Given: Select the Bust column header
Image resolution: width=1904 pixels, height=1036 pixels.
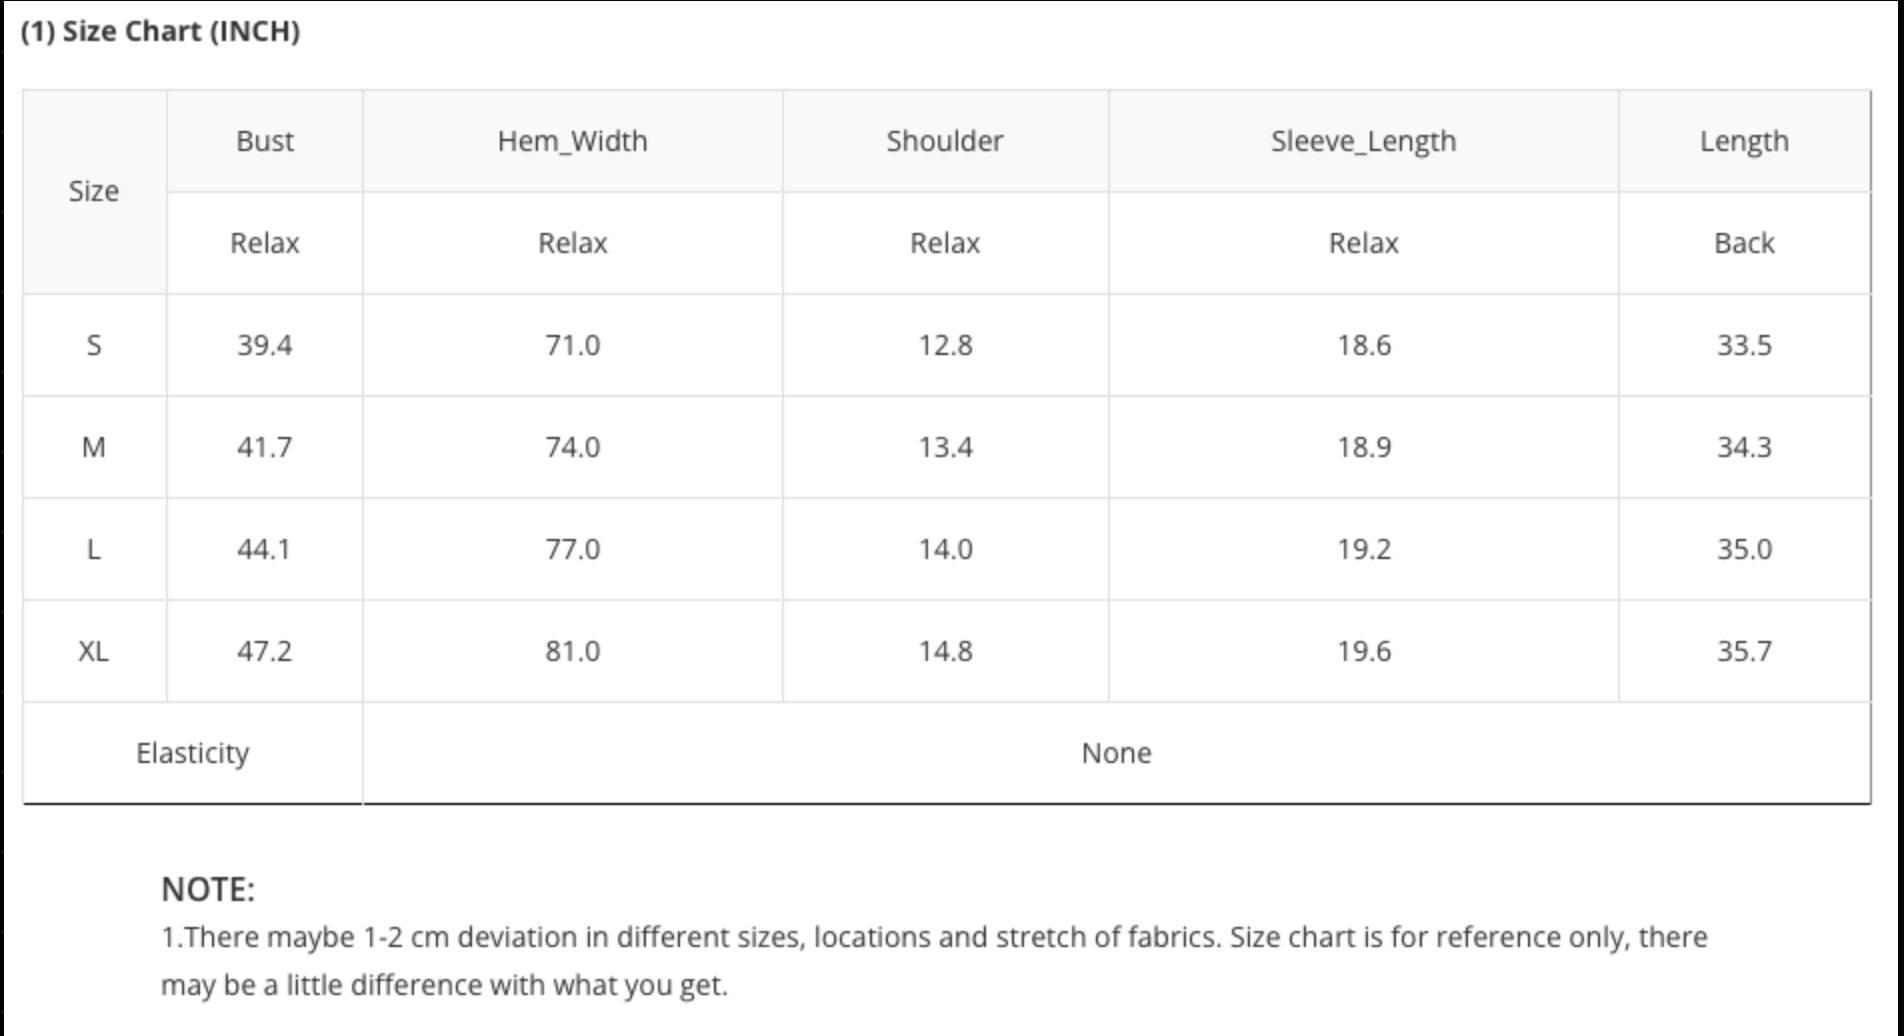Looking at the screenshot, I should point(265,141).
